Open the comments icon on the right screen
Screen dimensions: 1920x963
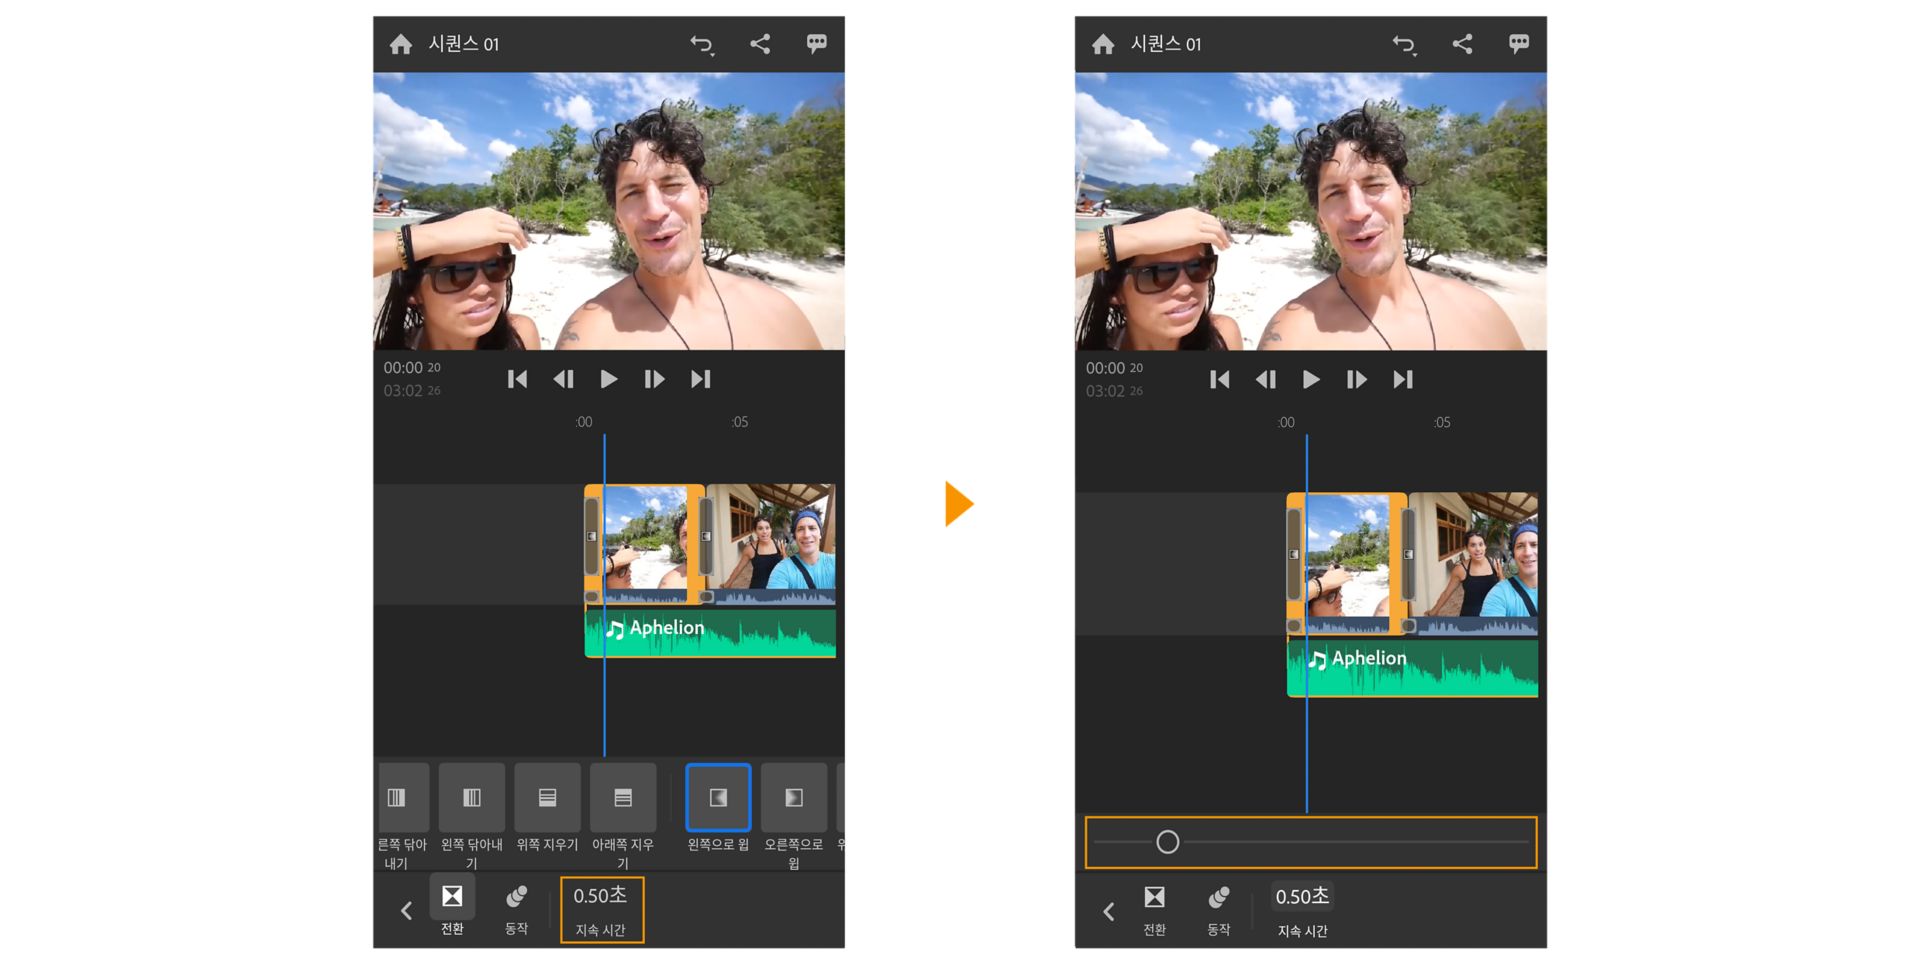[x=1519, y=43]
